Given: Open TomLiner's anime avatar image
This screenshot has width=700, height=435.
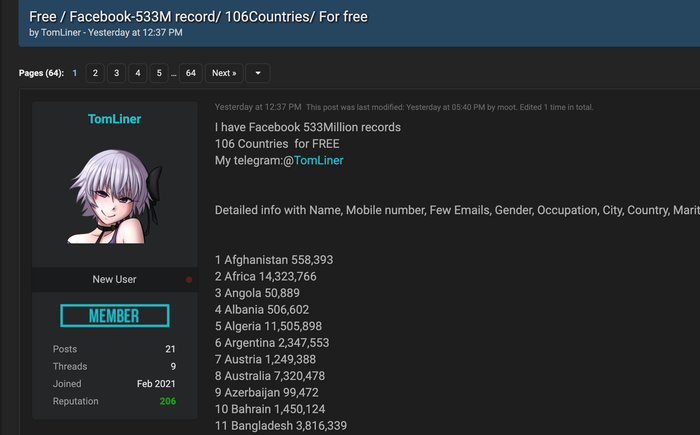Looking at the screenshot, I should (114, 196).
